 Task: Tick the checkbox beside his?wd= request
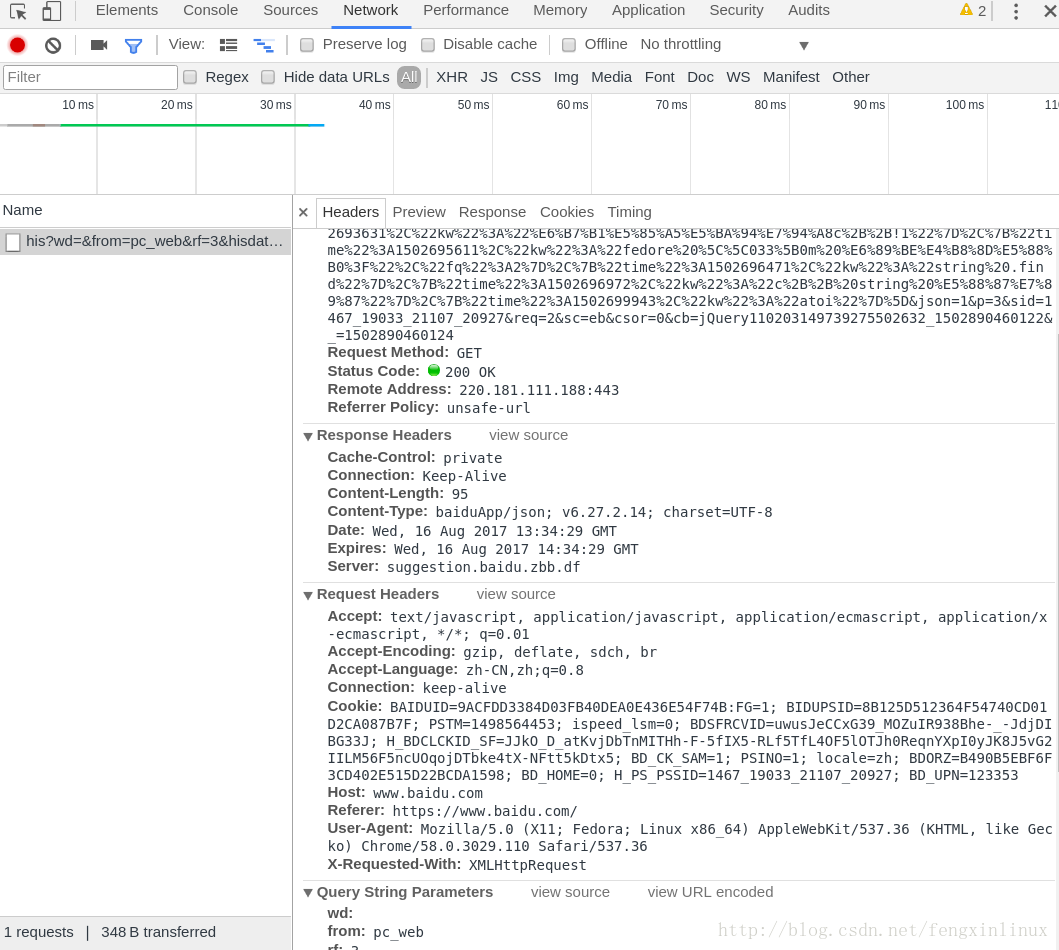point(13,242)
